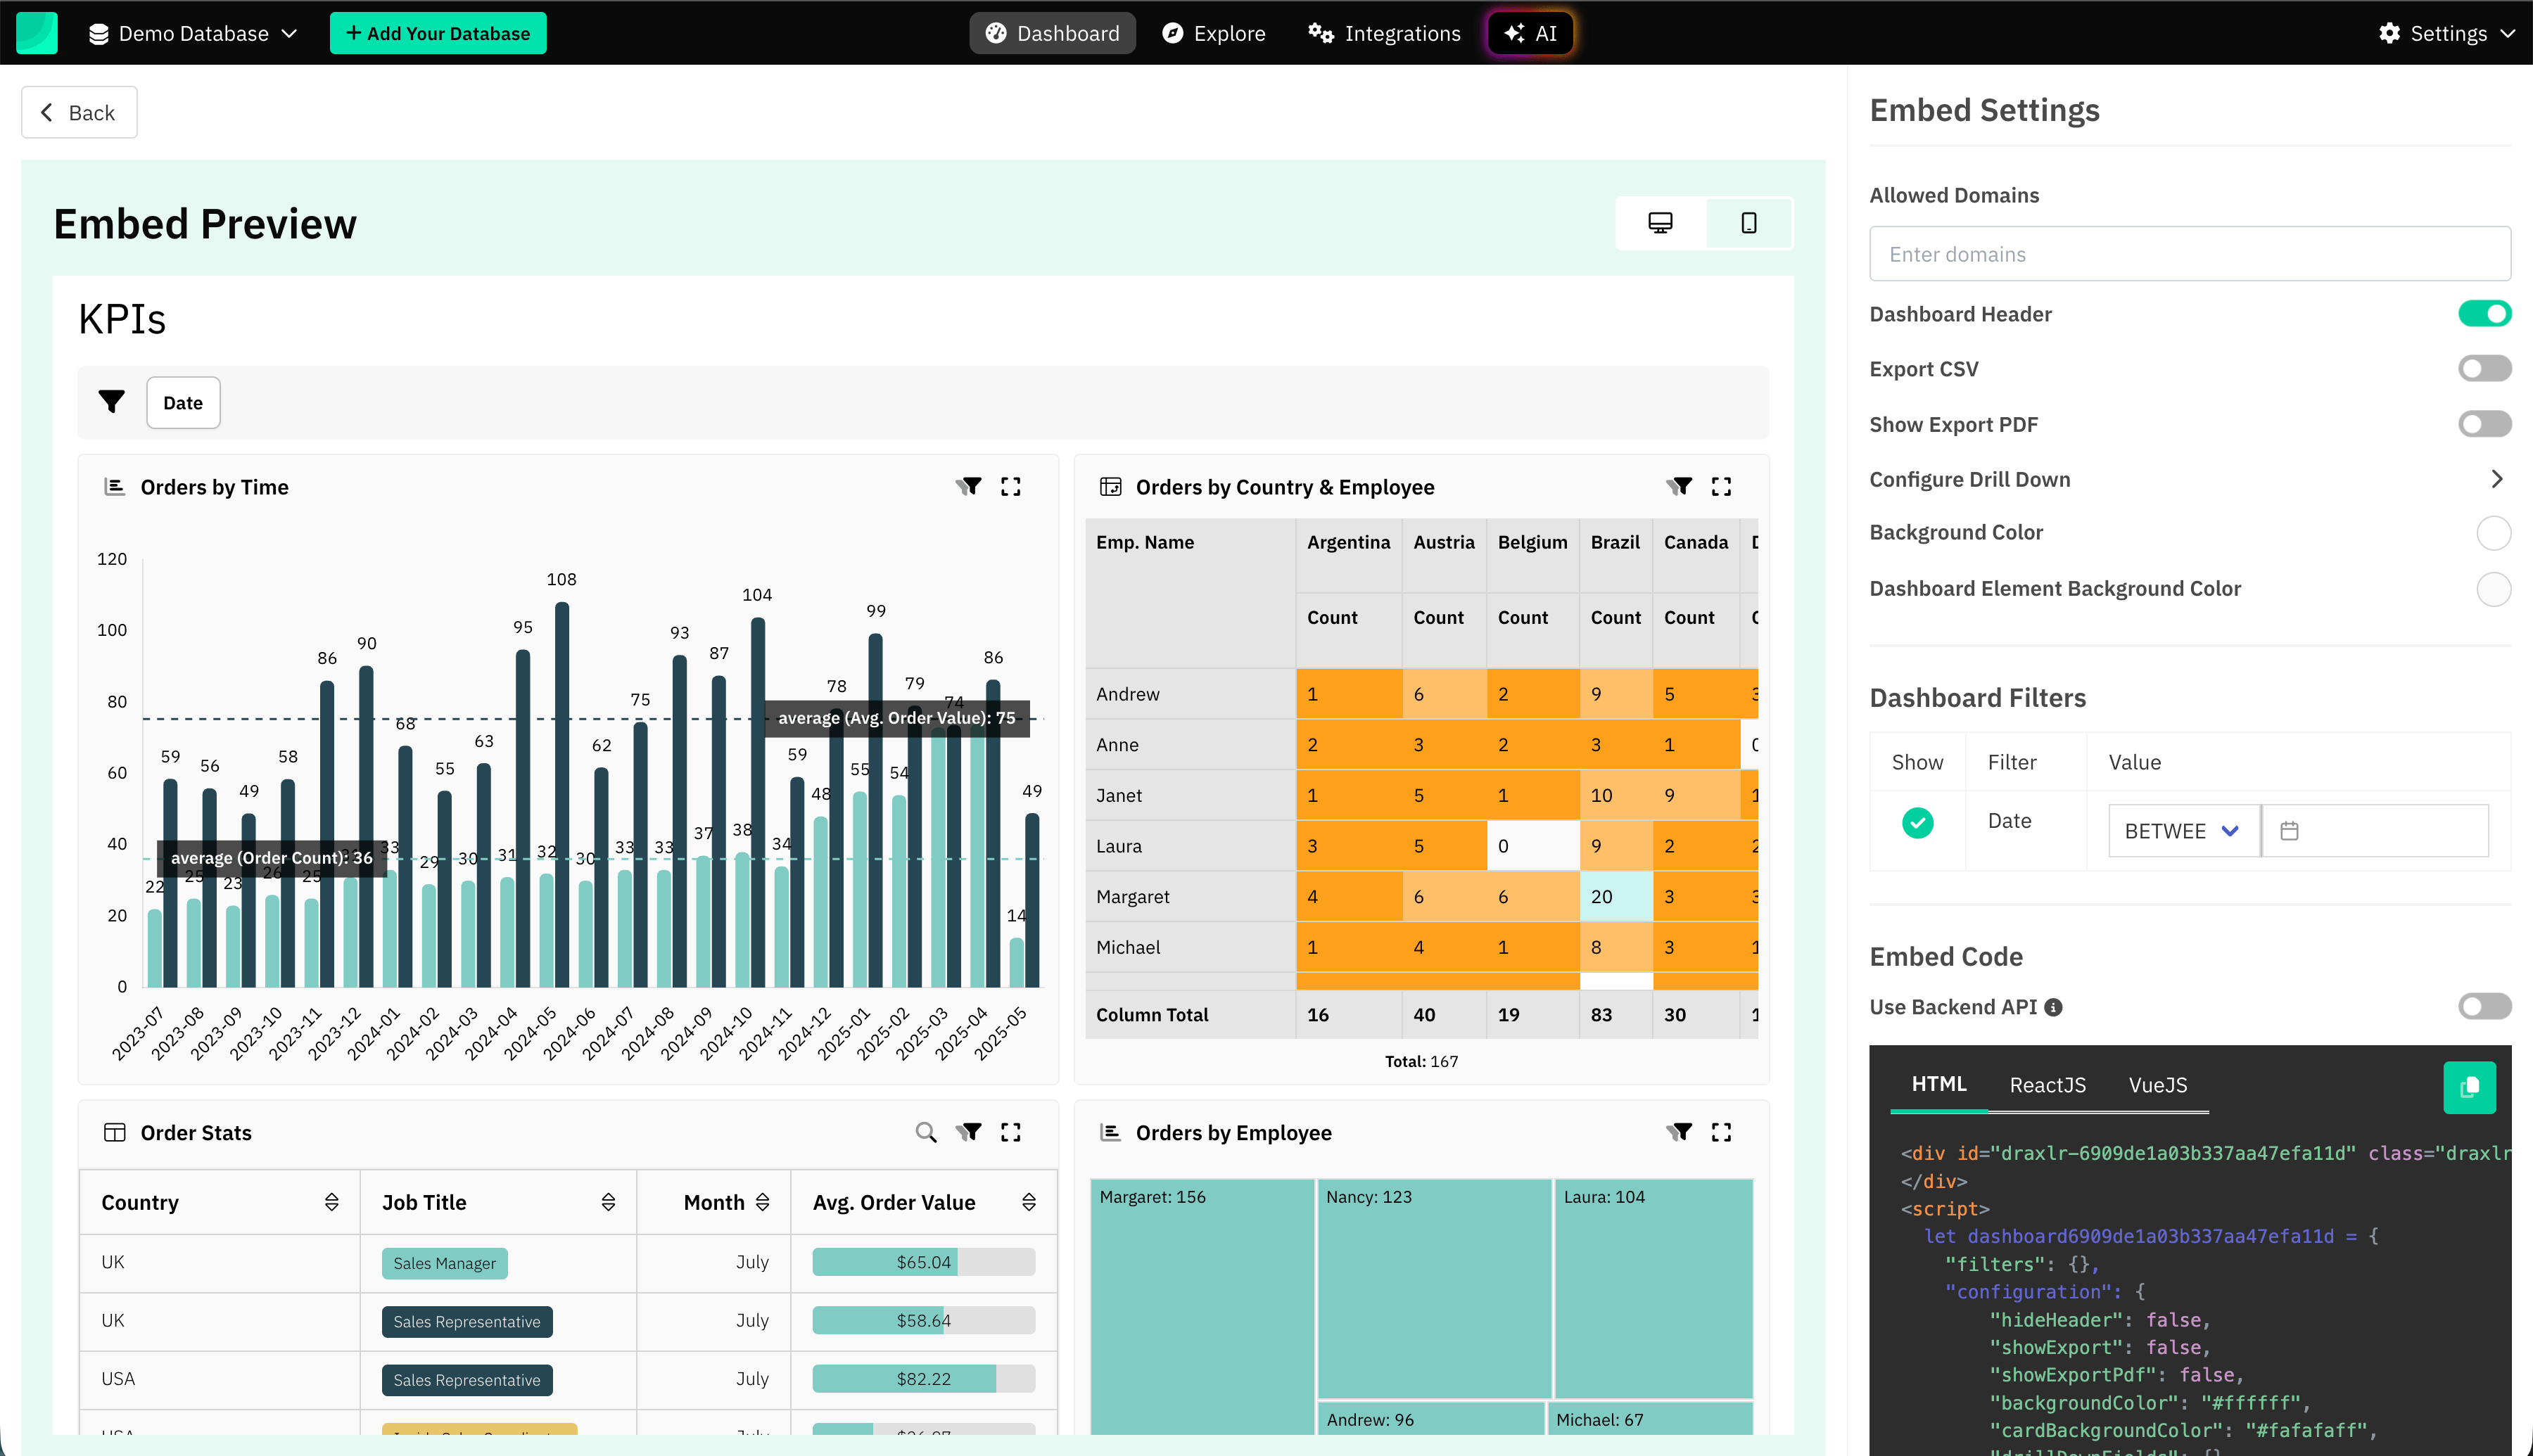Viewport: 2533px width, 1456px height.
Task: Expand the Orders by Time chart to fullscreen
Action: (1011, 486)
